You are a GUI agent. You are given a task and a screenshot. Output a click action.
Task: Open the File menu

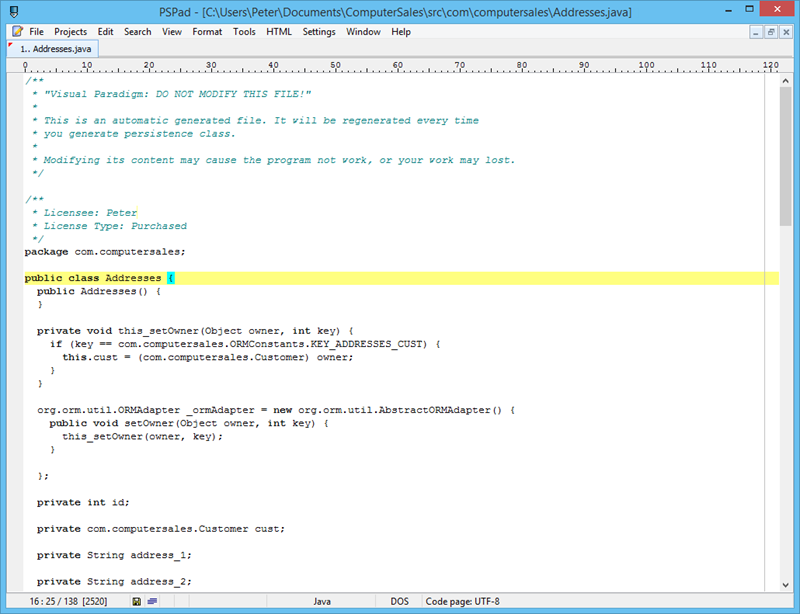[36, 32]
